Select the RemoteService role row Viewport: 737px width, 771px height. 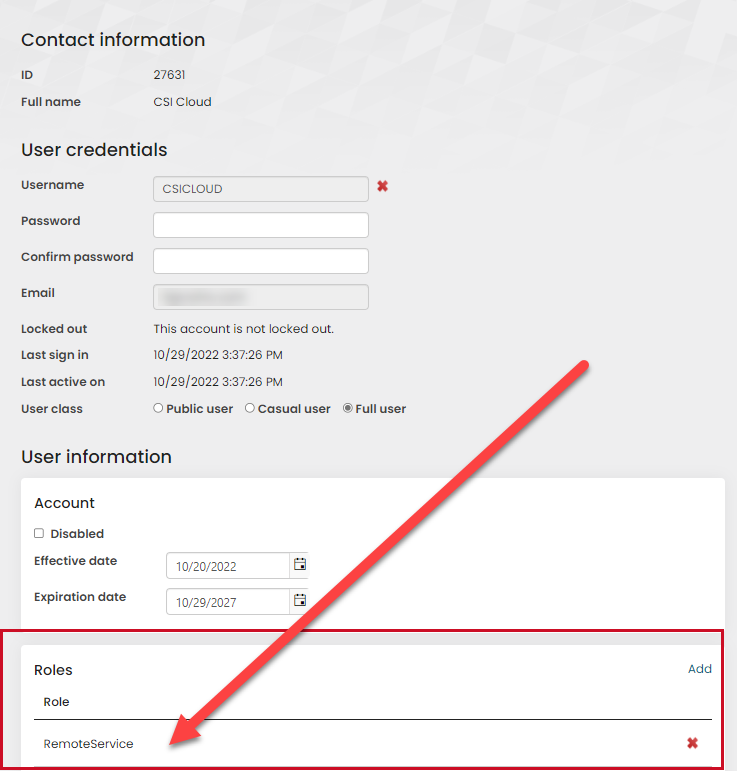pyautogui.click(x=89, y=744)
